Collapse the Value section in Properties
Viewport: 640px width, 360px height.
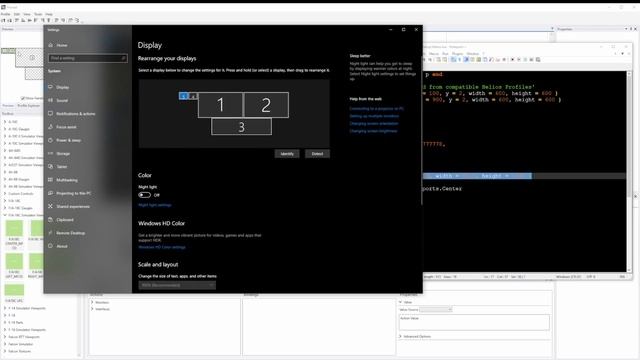[400, 302]
